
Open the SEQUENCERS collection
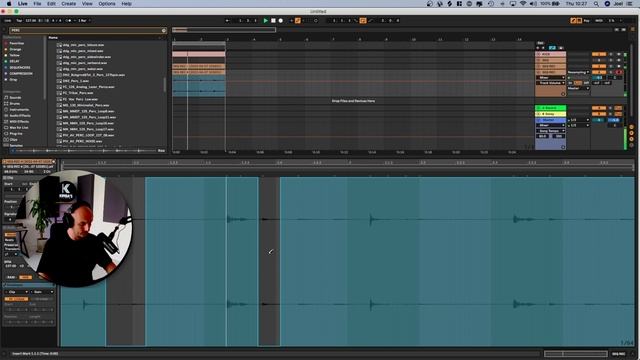coord(20,67)
